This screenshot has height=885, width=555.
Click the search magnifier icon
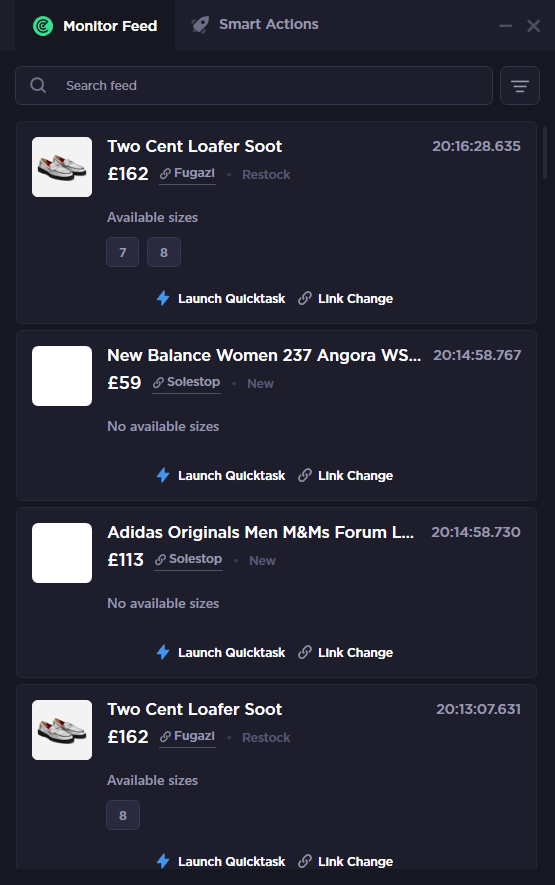[38, 86]
